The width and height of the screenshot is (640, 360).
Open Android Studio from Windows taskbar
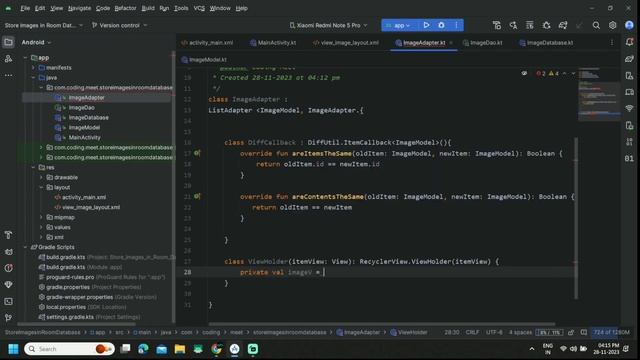(x=235, y=349)
